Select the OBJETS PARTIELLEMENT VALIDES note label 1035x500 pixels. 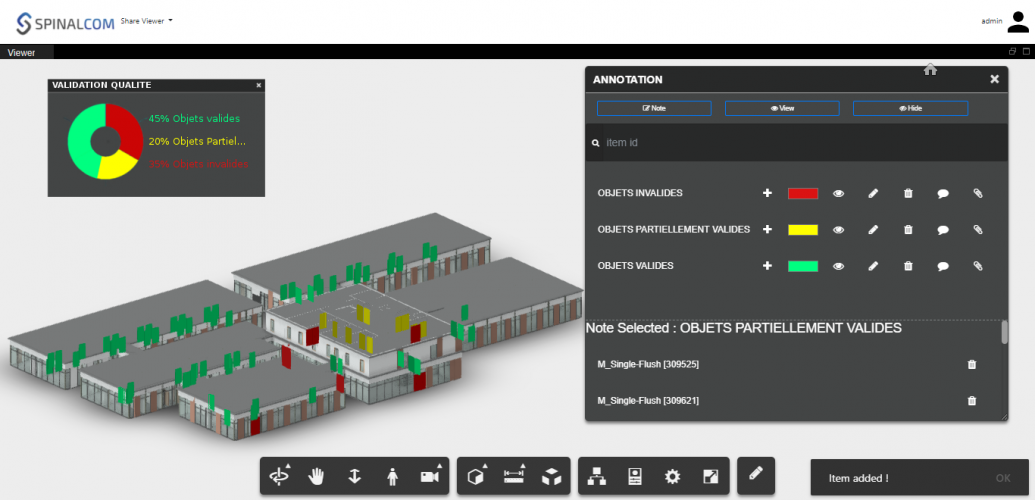[x=673, y=229]
